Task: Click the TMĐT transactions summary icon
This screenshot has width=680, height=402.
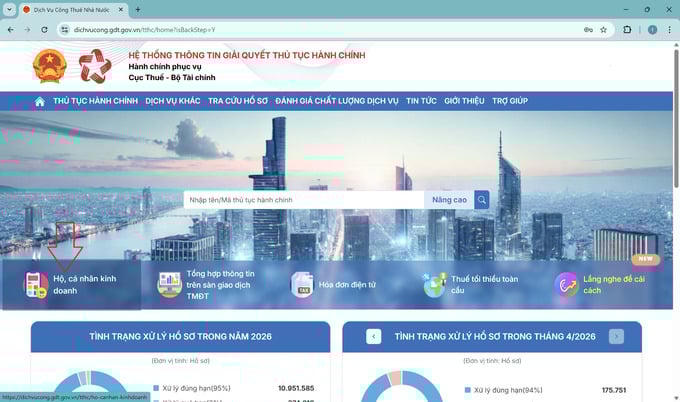Action: click(169, 285)
